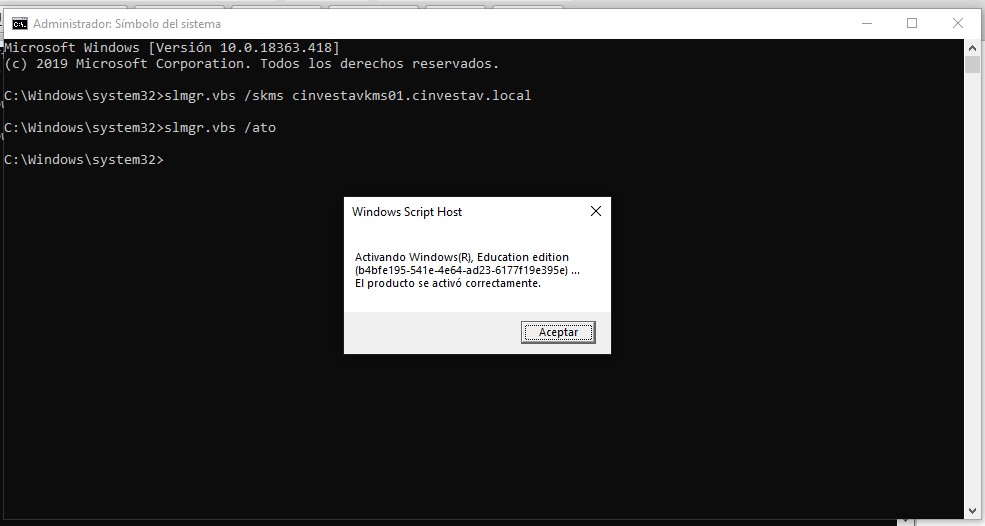The height and width of the screenshot is (526, 985).
Task: Click the empty scrollbar track below the thumb
Action: point(972,300)
